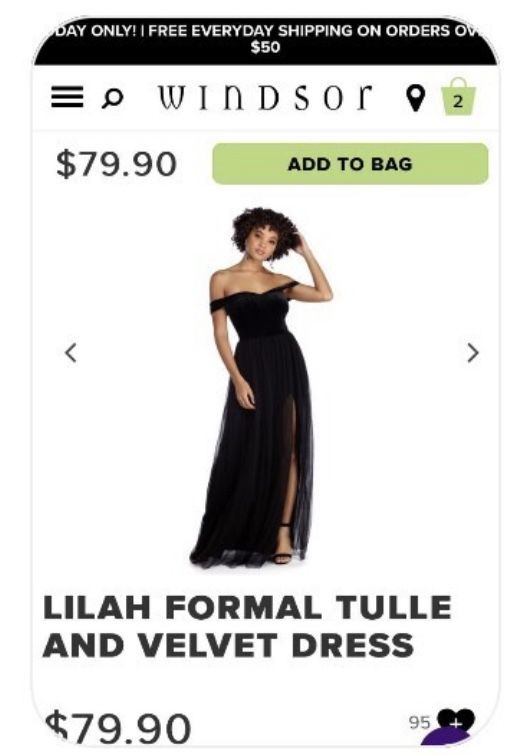The height and width of the screenshot is (755, 529).
Task: Open the store locator pin icon
Action: point(416,98)
